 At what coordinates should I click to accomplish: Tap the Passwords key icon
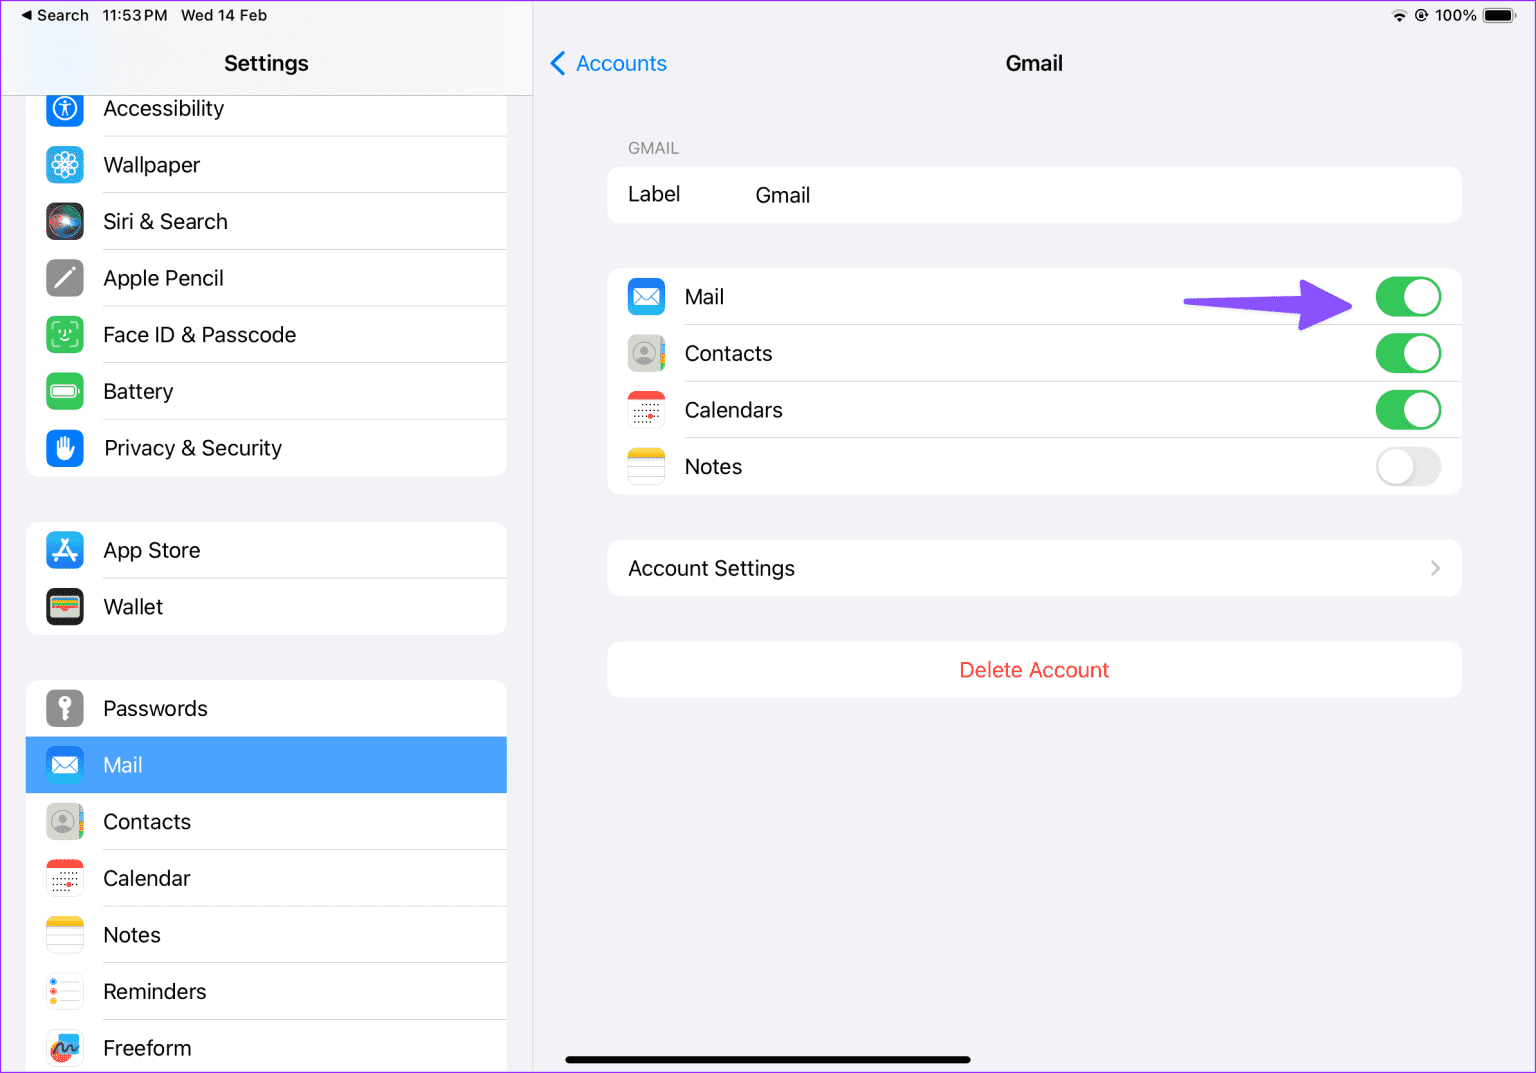65,708
